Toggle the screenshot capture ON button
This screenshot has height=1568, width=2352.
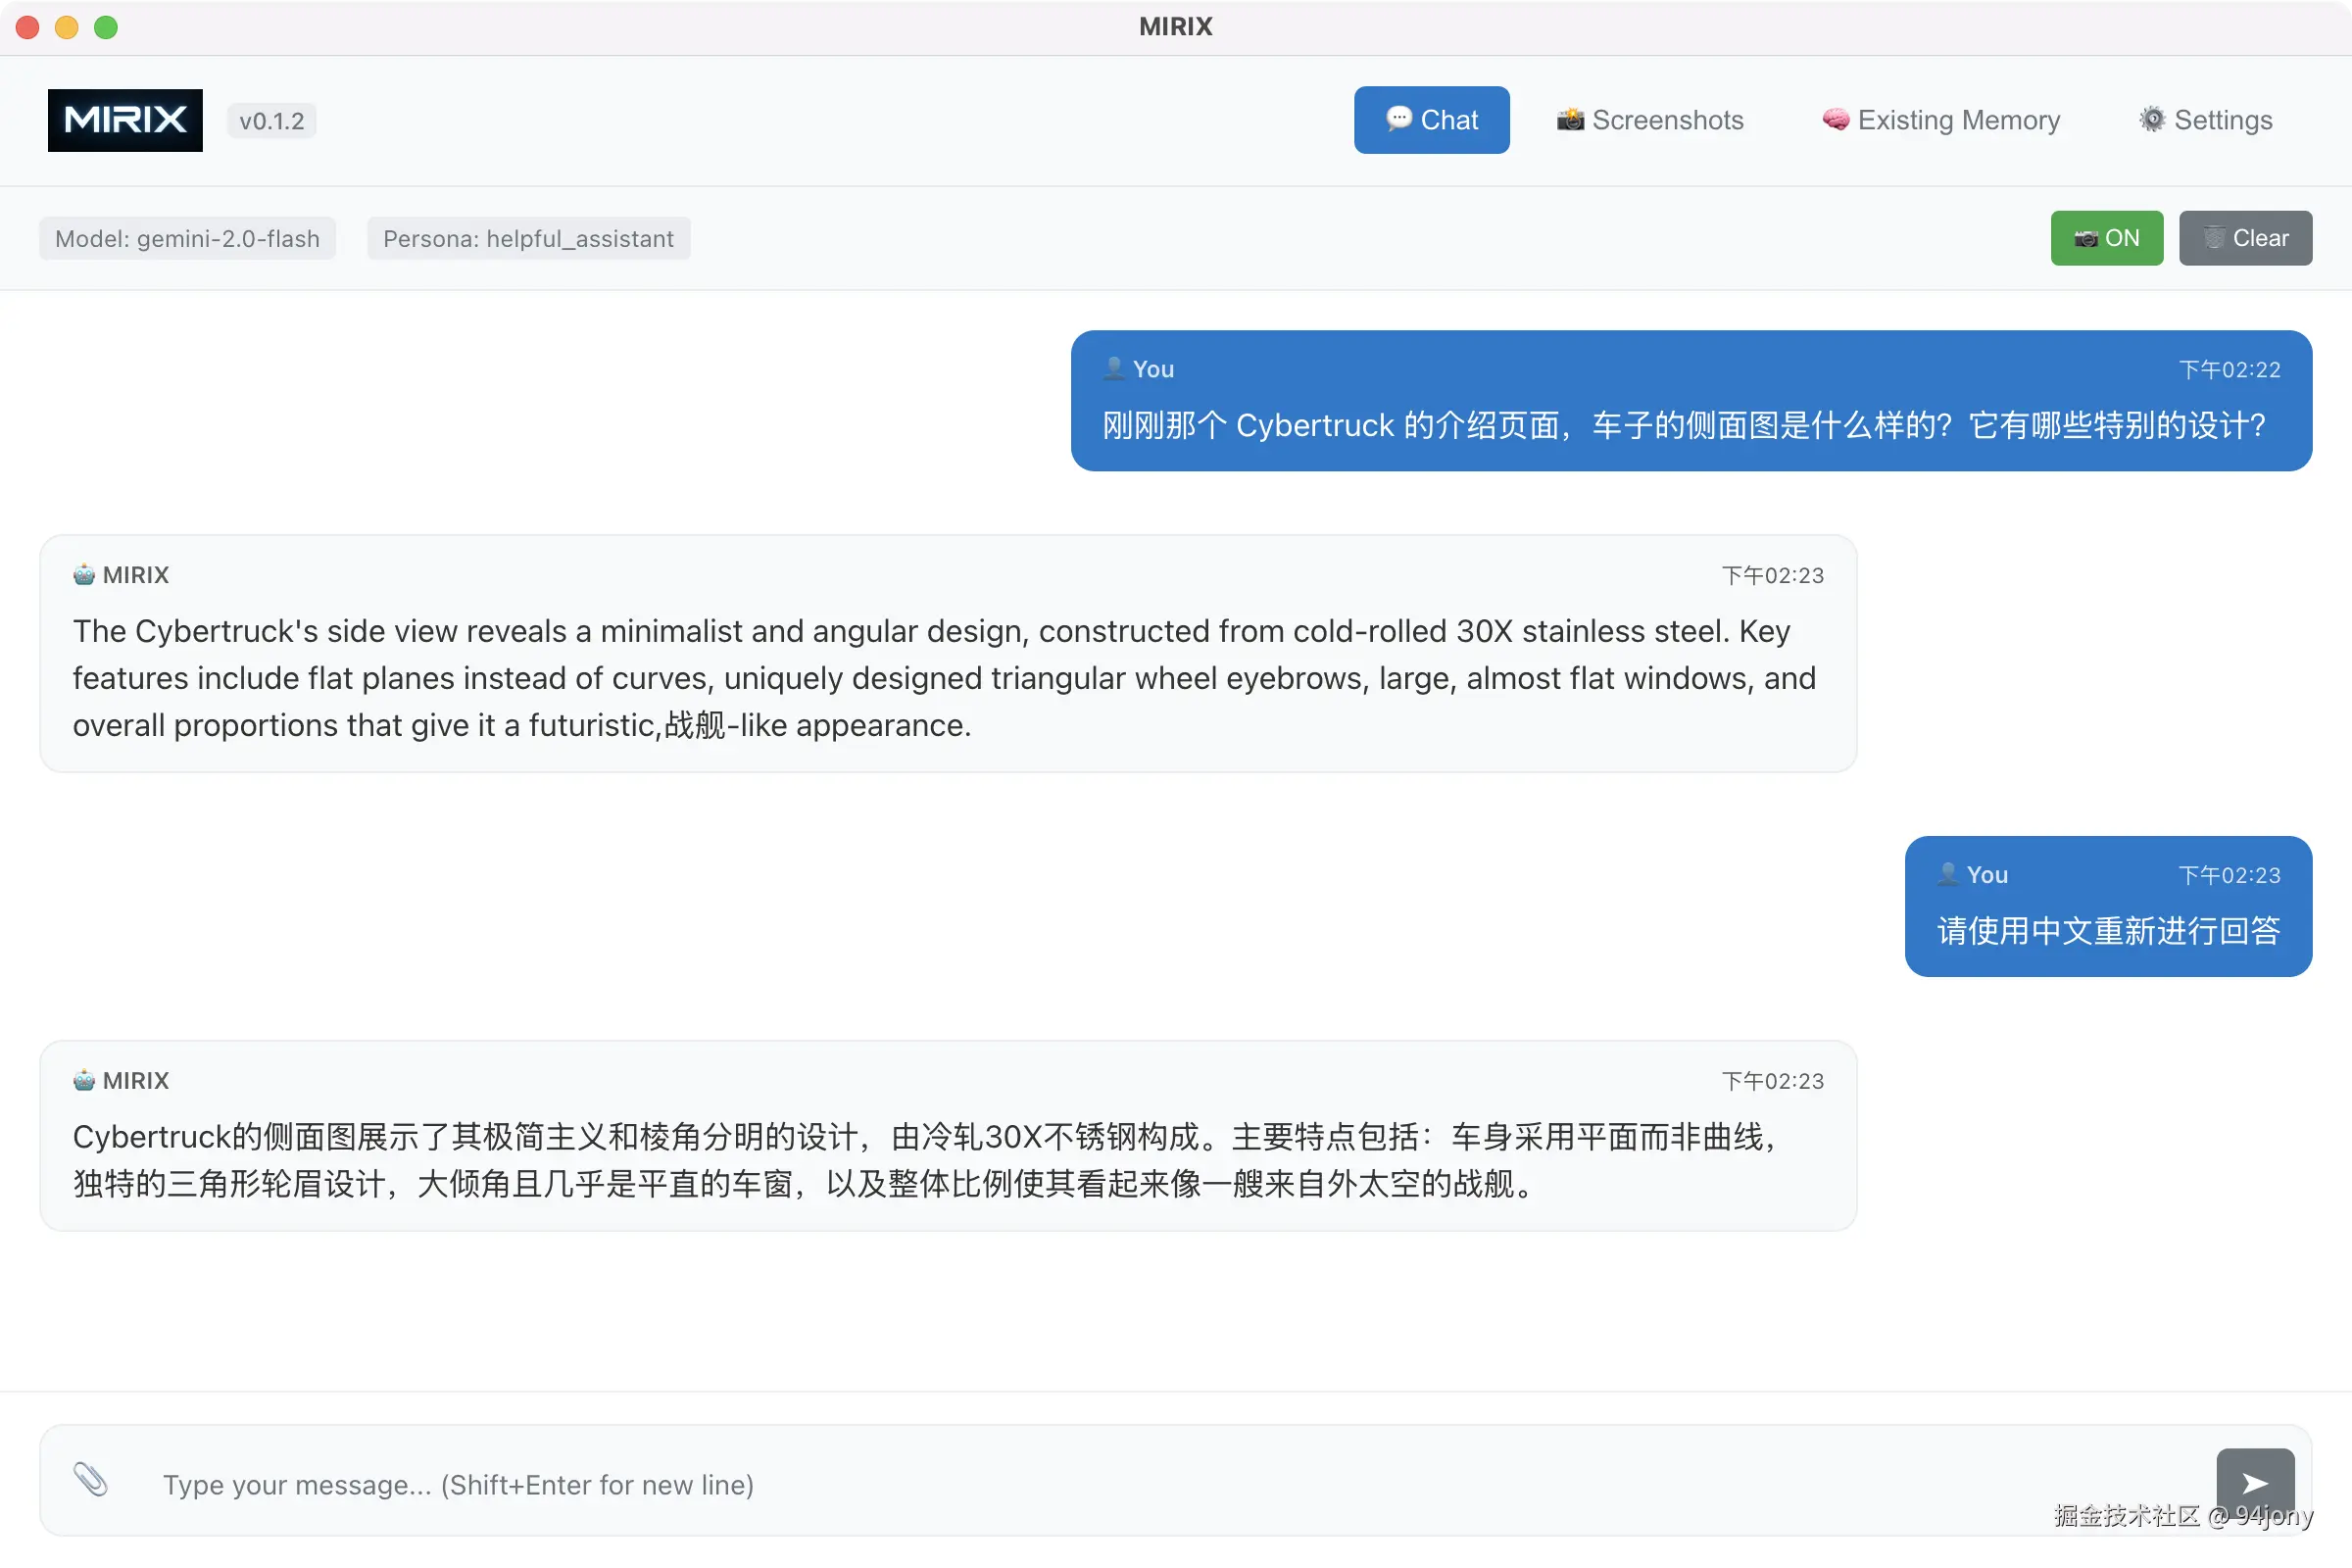(x=2106, y=238)
